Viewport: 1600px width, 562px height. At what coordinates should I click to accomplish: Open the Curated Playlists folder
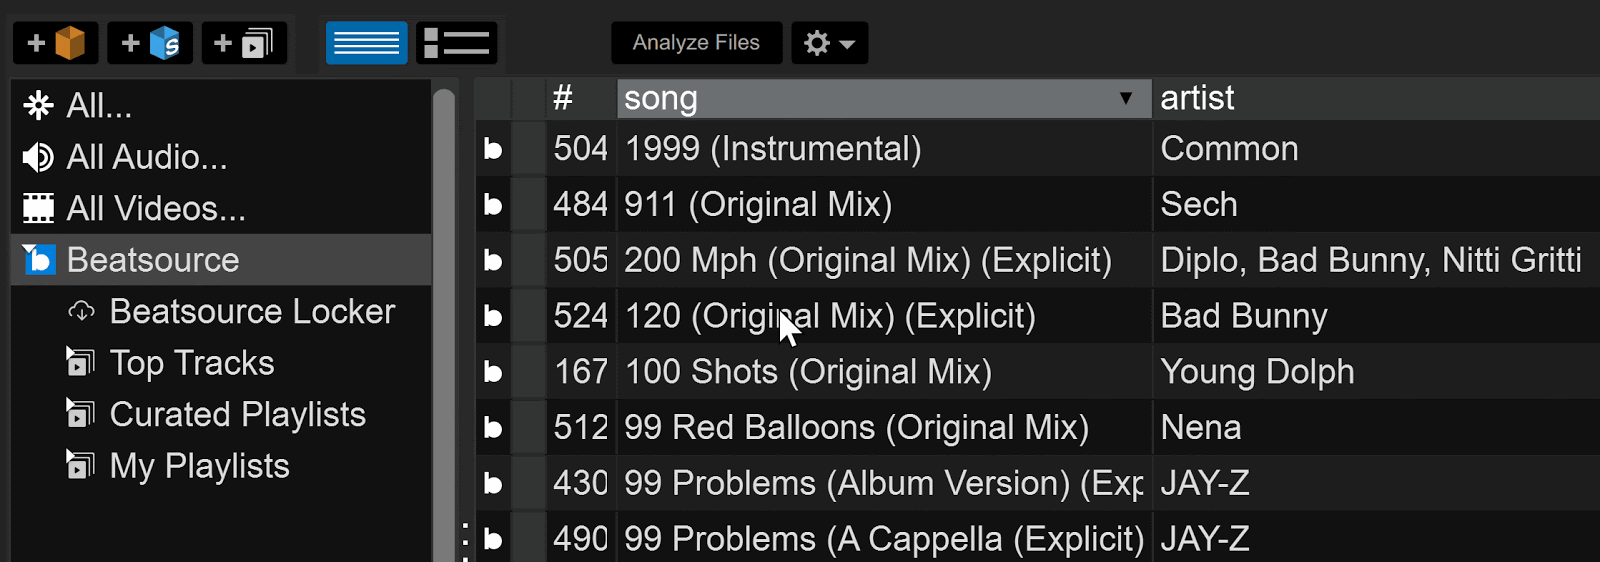click(x=238, y=414)
